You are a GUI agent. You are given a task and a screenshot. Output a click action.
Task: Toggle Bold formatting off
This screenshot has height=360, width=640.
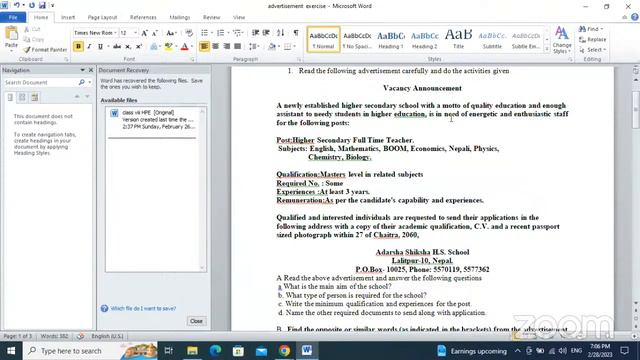pyautogui.click(x=78, y=47)
